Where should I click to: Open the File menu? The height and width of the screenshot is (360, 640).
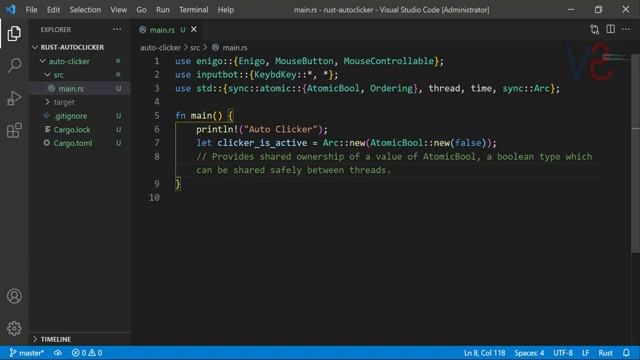(31, 9)
